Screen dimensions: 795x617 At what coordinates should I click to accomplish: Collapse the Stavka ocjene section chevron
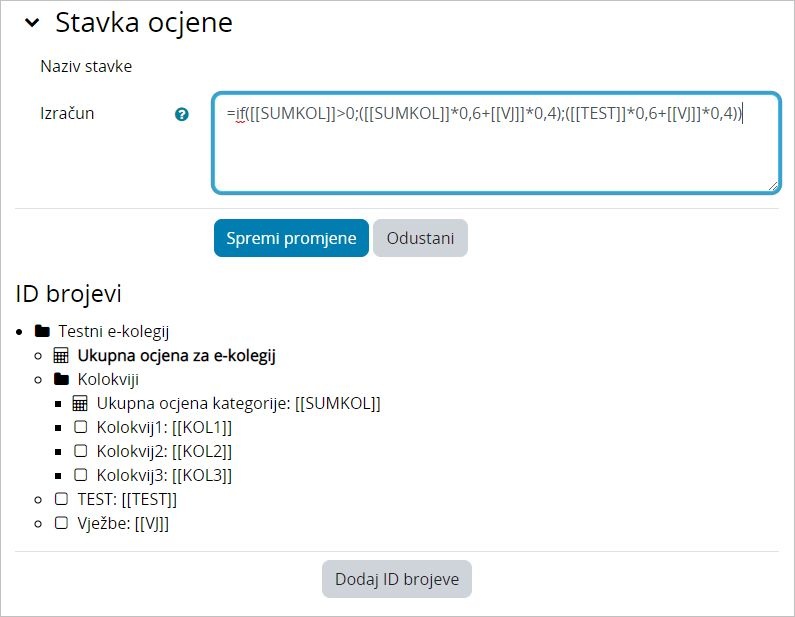tap(32, 24)
